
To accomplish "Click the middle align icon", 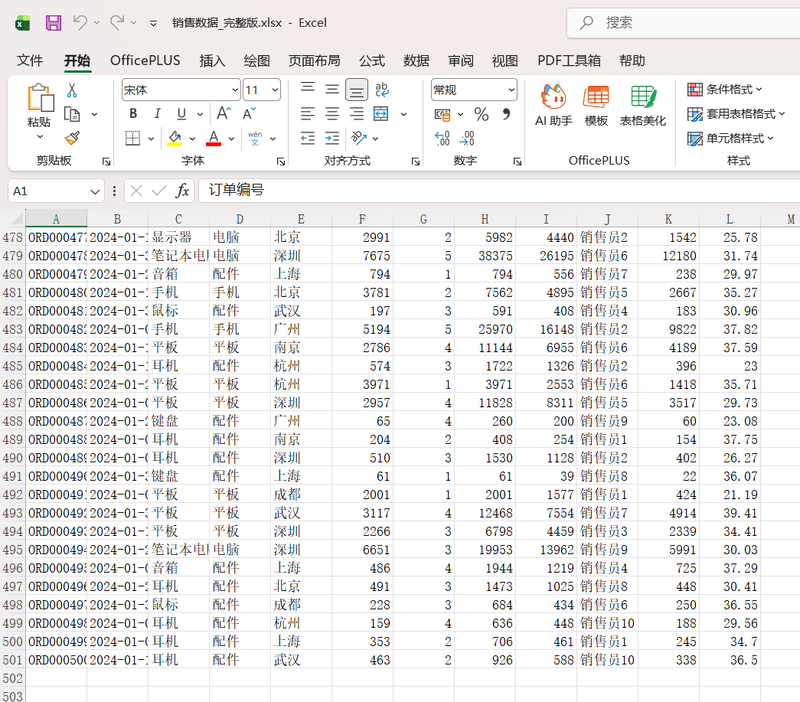I will 332,90.
